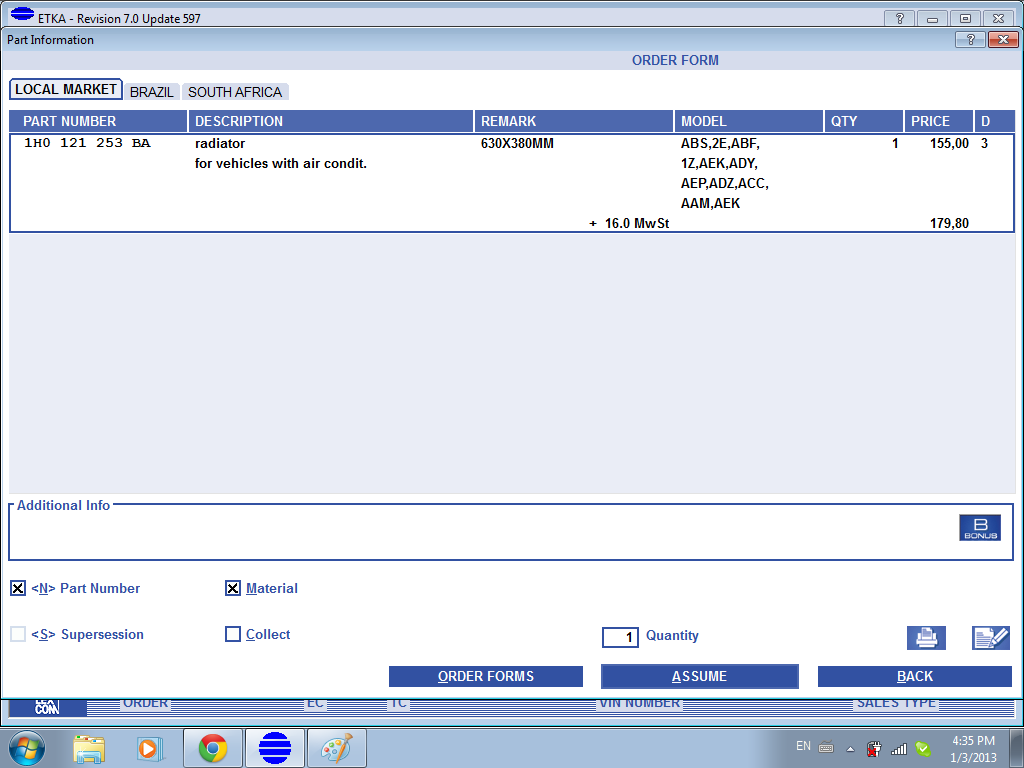Click the BACK button
This screenshot has width=1024, height=768.
pyautogui.click(x=914, y=677)
